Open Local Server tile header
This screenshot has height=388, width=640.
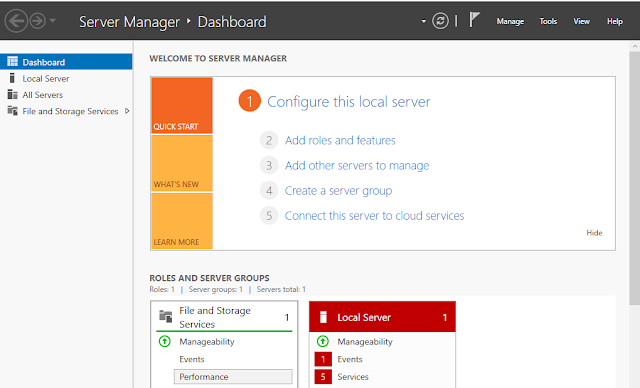(382, 317)
